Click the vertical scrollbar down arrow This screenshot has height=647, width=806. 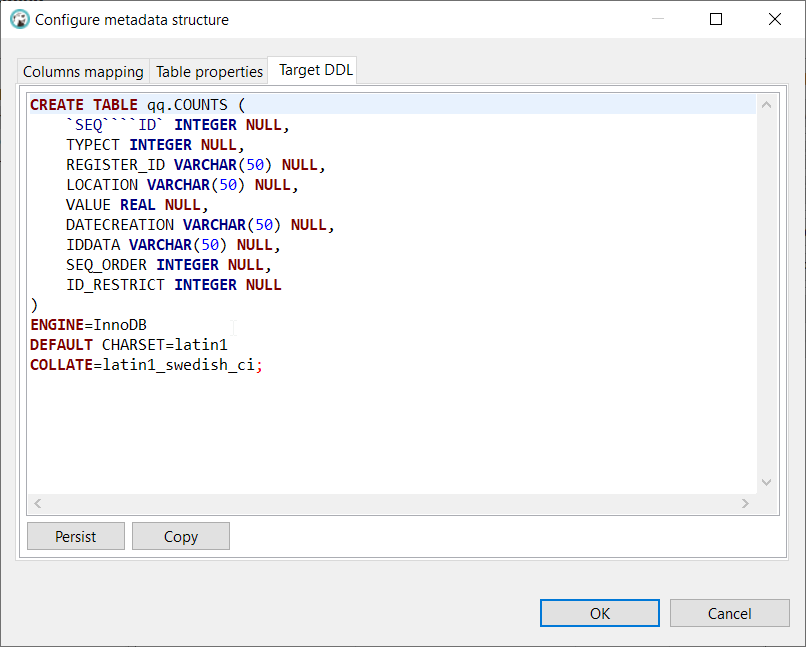click(766, 481)
